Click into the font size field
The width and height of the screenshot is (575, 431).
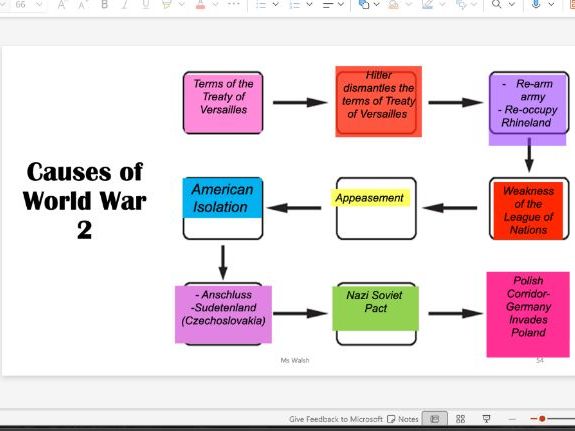coord(21,4)
